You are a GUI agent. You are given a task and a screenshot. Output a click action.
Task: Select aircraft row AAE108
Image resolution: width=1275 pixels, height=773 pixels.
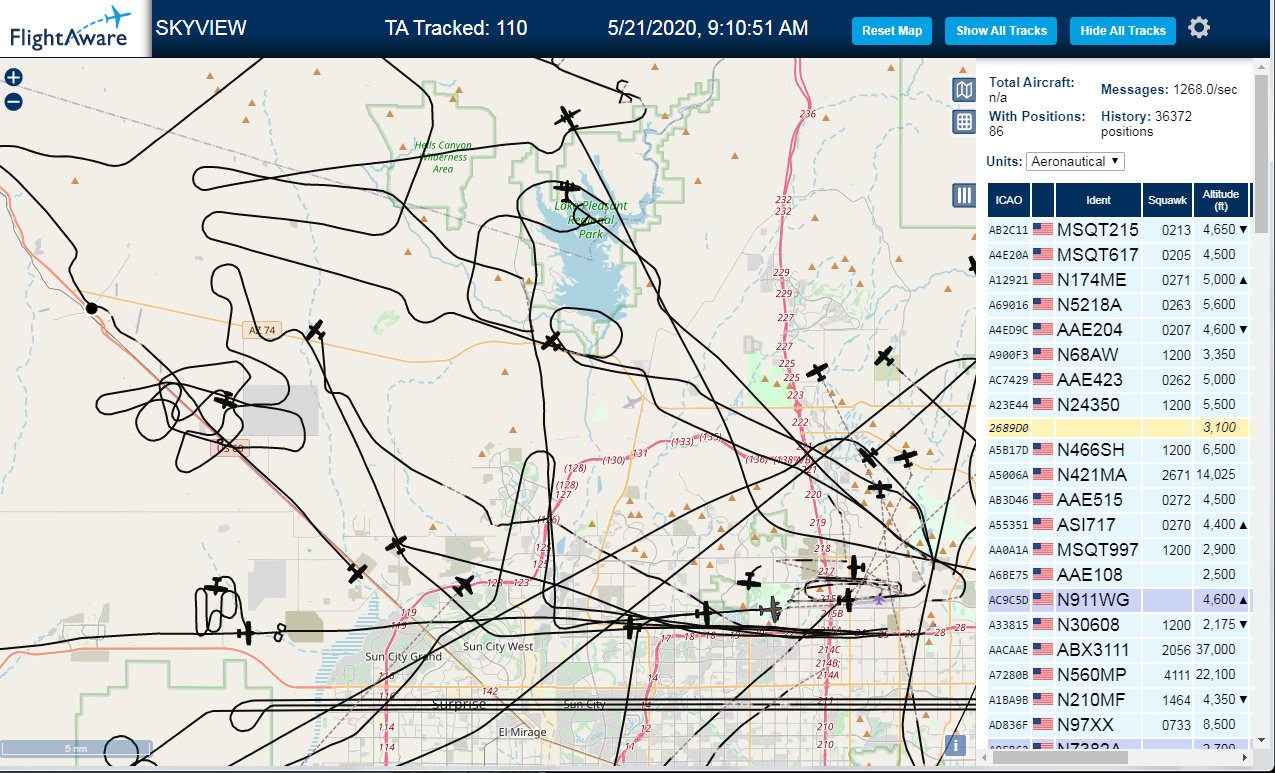pyautogui.click(x=1118, y=575)
